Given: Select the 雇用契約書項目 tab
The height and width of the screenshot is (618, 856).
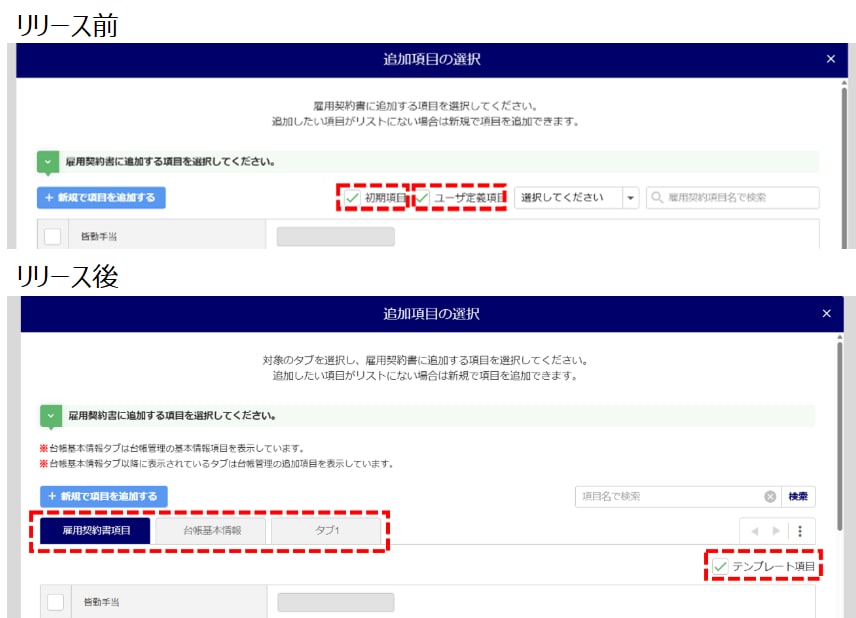Looking at the screenshot, I should tap(96, 530).
